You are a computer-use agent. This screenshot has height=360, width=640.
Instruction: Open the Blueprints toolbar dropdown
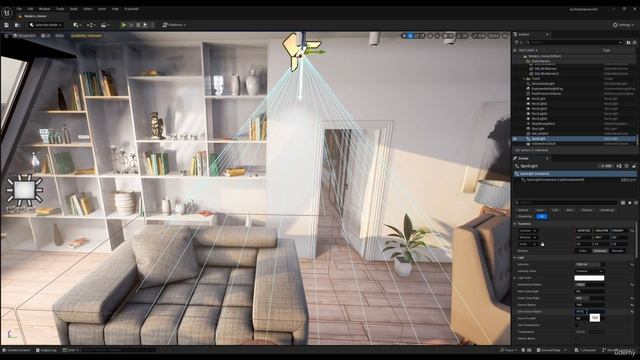(91, 25)
